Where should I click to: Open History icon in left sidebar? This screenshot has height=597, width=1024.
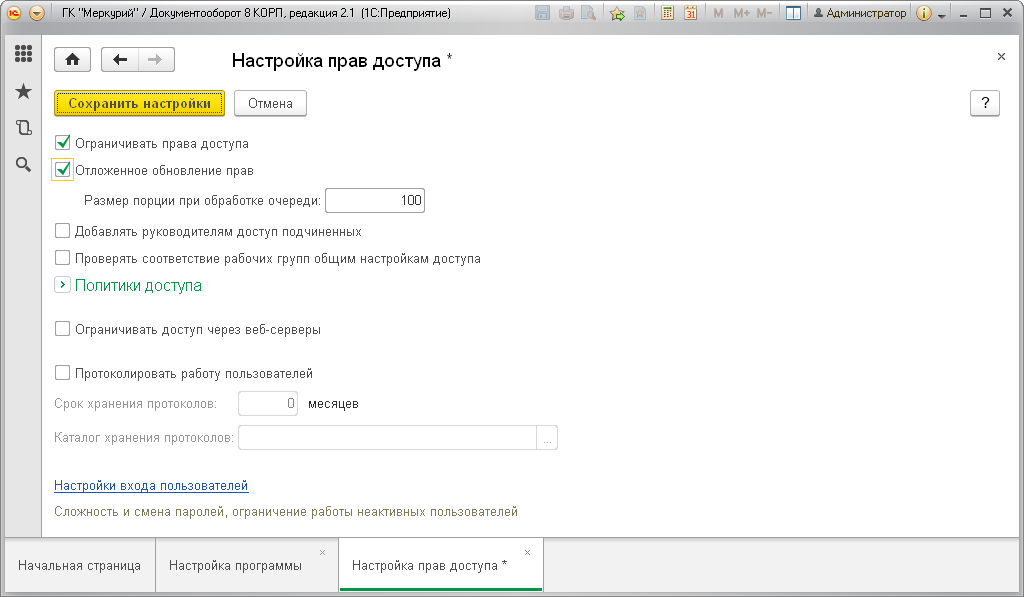tap(24, 127)
